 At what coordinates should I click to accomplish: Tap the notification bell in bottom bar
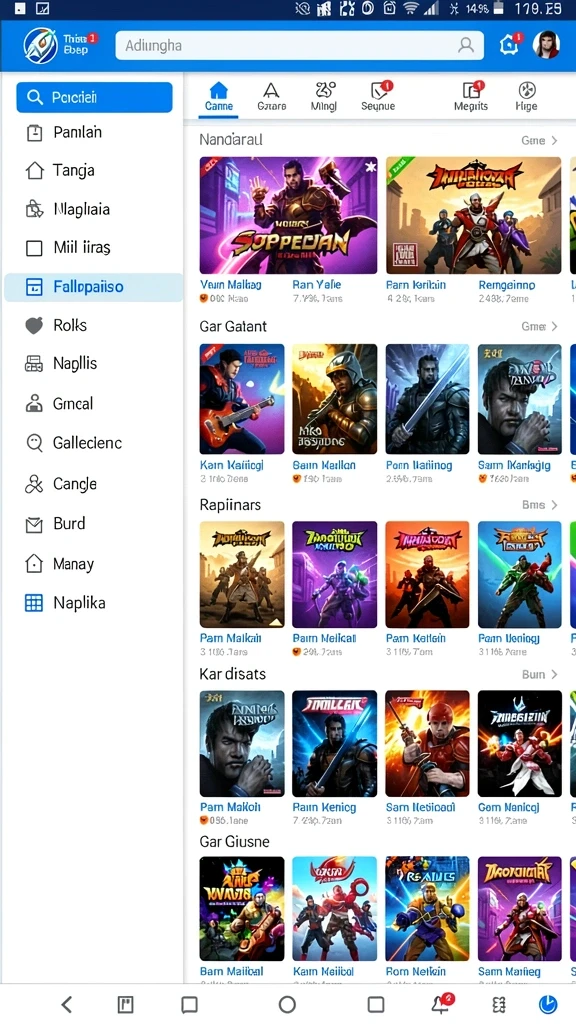point(442,1003)
